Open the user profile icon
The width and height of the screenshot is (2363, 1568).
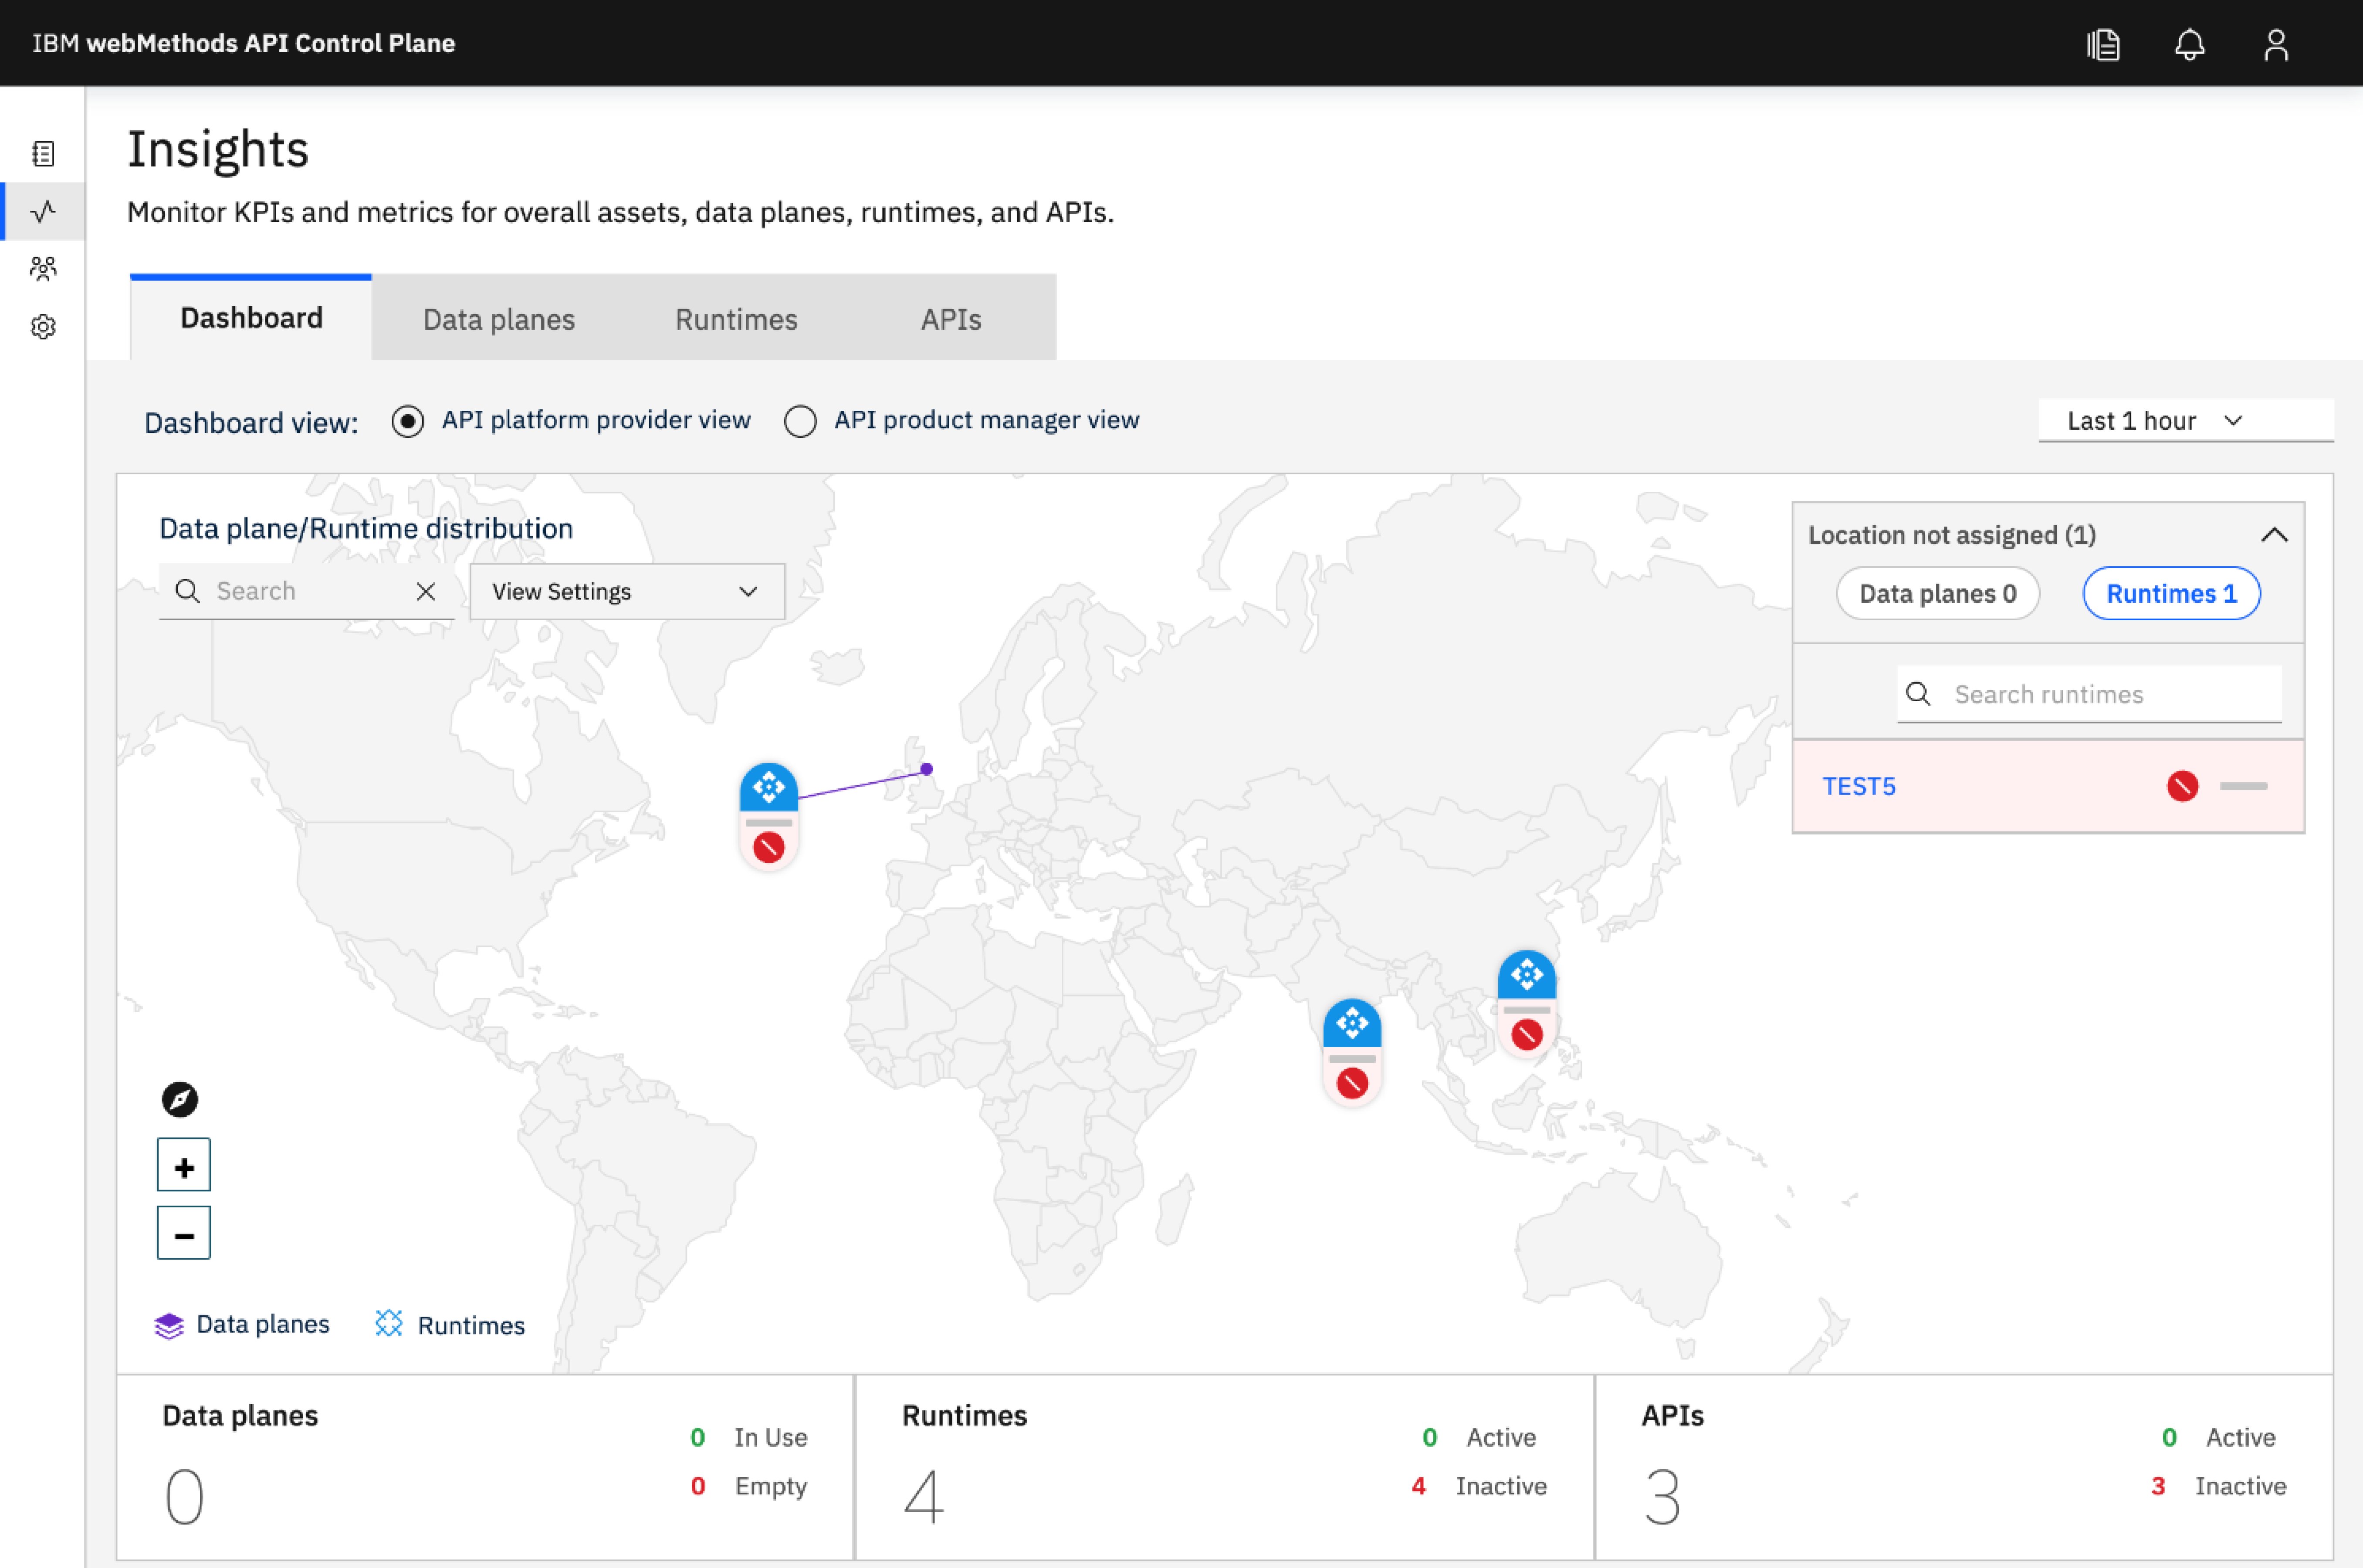click(x=2276, y=44)
